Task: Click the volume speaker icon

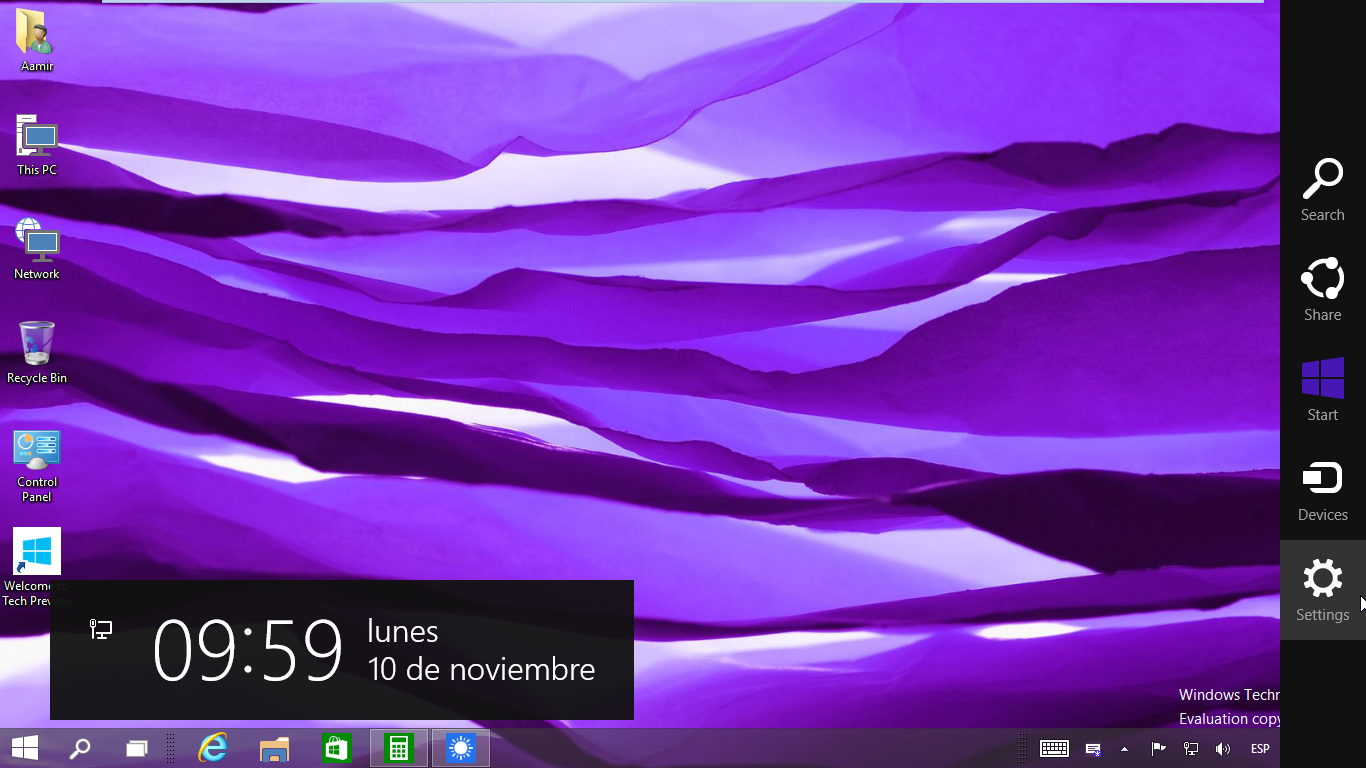Action: coord(1222,749)
